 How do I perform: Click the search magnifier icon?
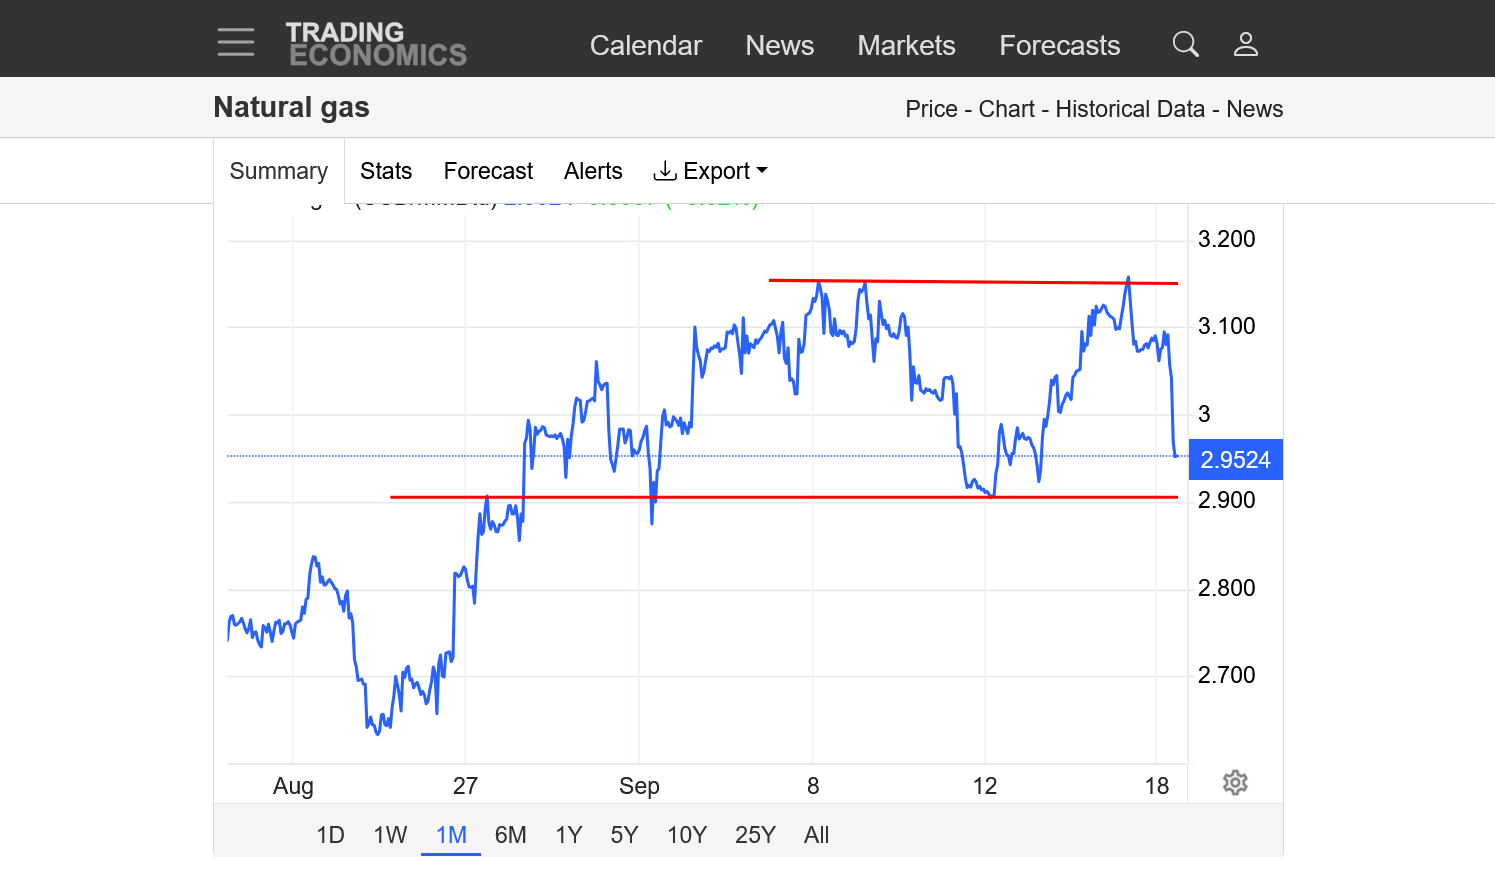(x=1185, y=44)
